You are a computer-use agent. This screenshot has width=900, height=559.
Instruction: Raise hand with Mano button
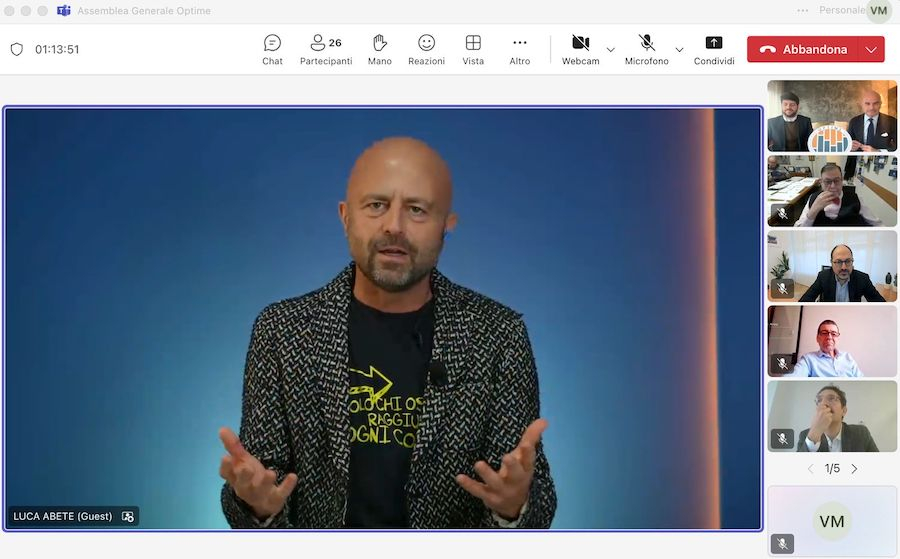380,49
